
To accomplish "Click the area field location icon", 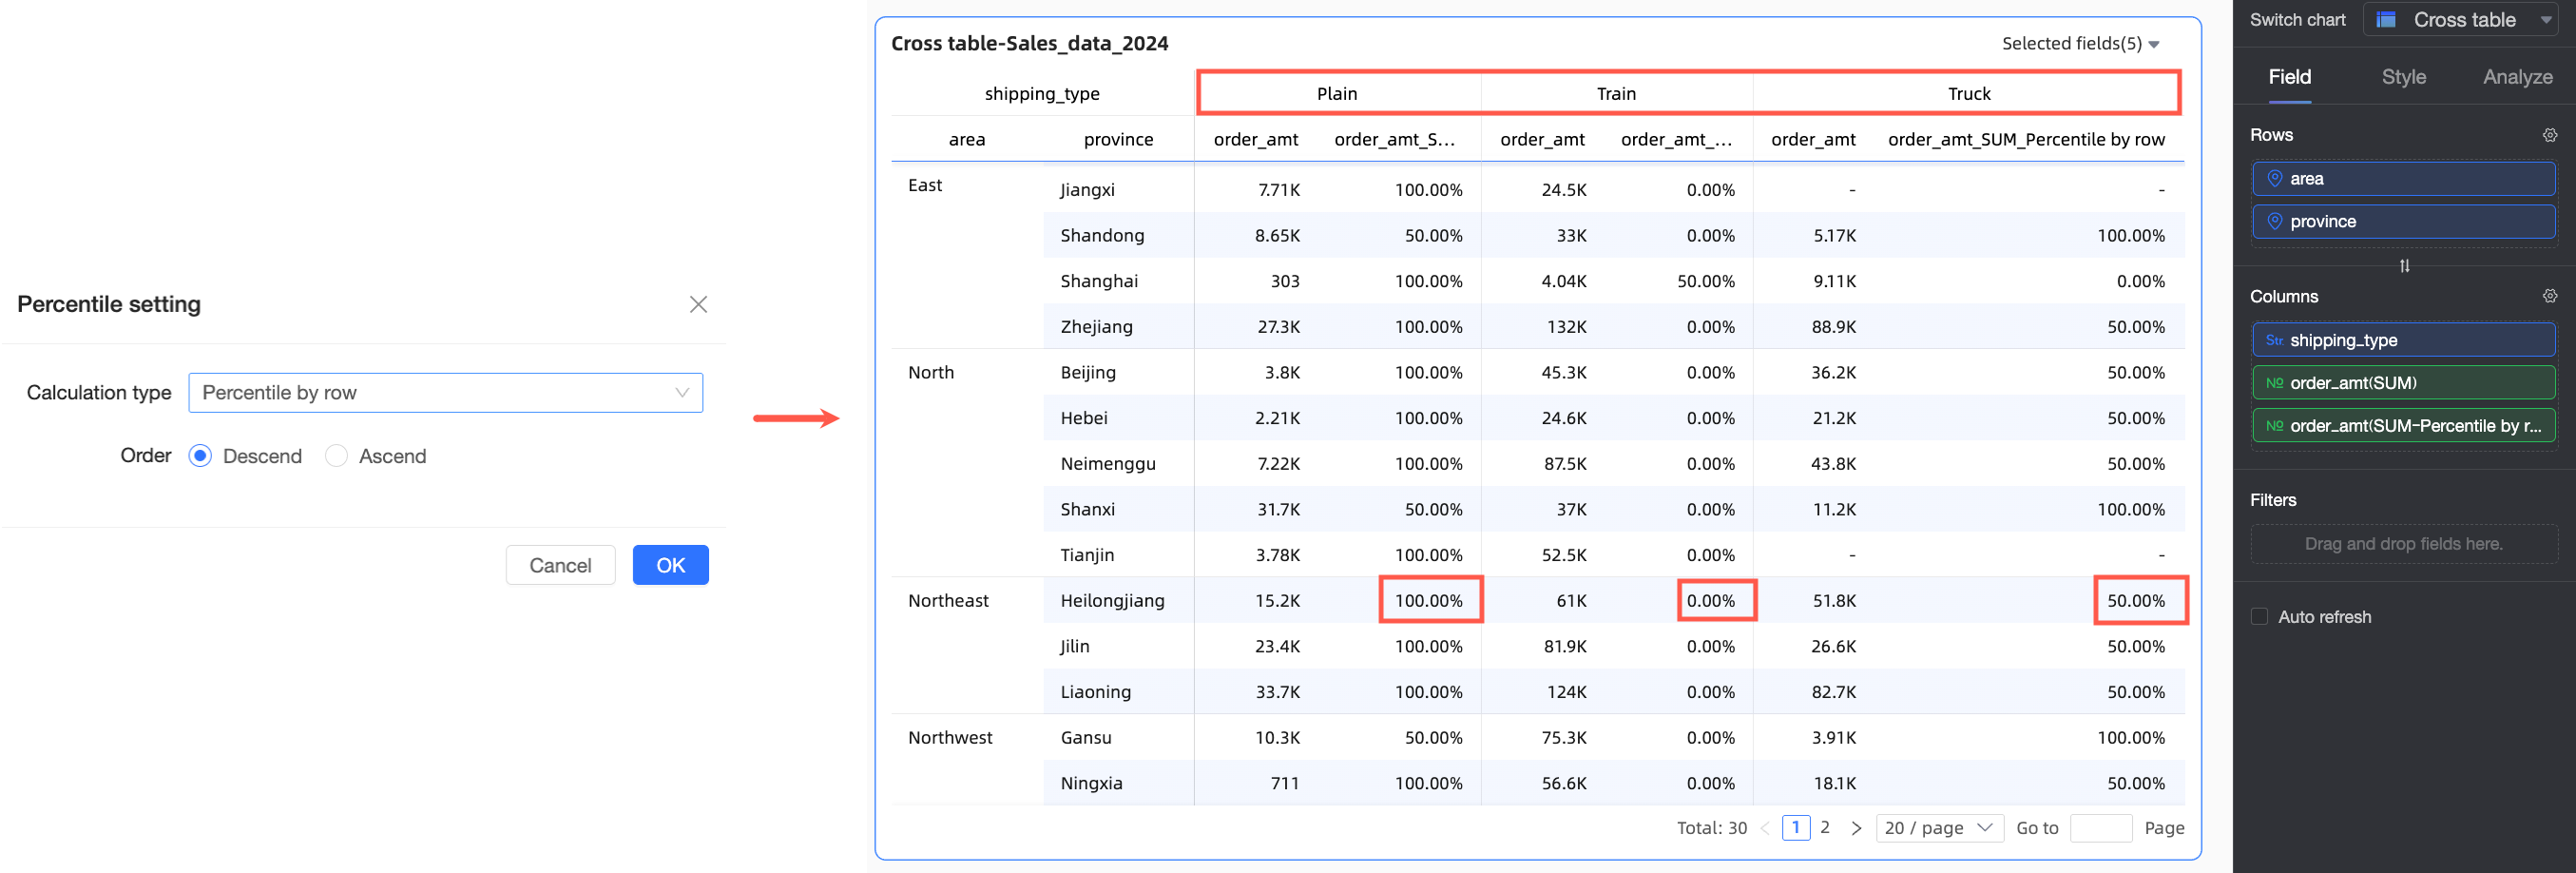I will coord(2274,179).
